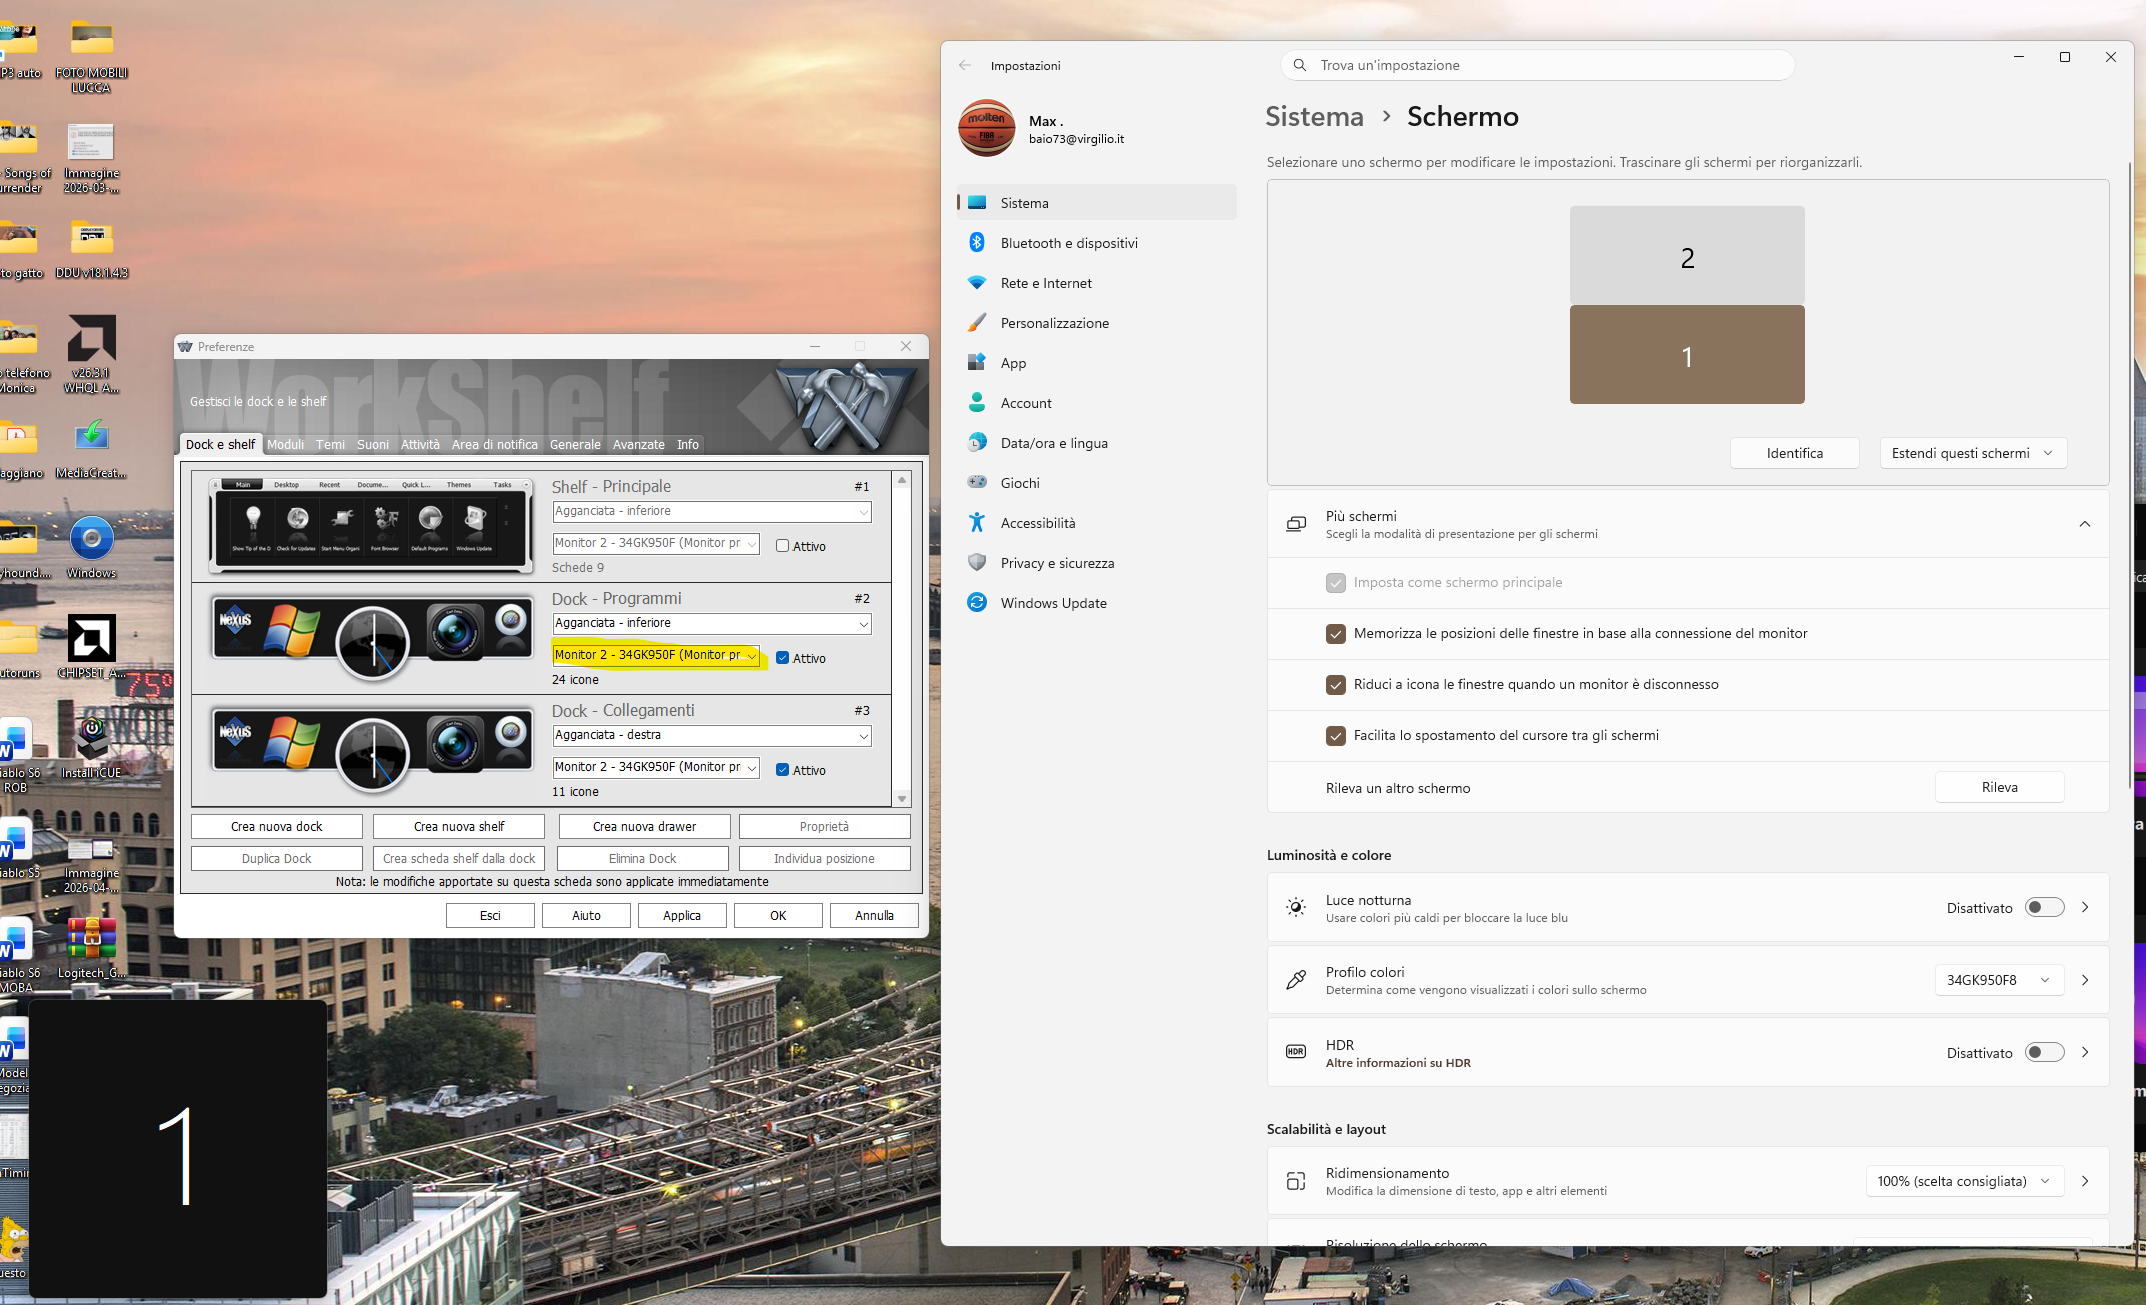Select display 1 rectangle in arrangement
This screenshot has height=1305, width=2146.
point(1687,355)
